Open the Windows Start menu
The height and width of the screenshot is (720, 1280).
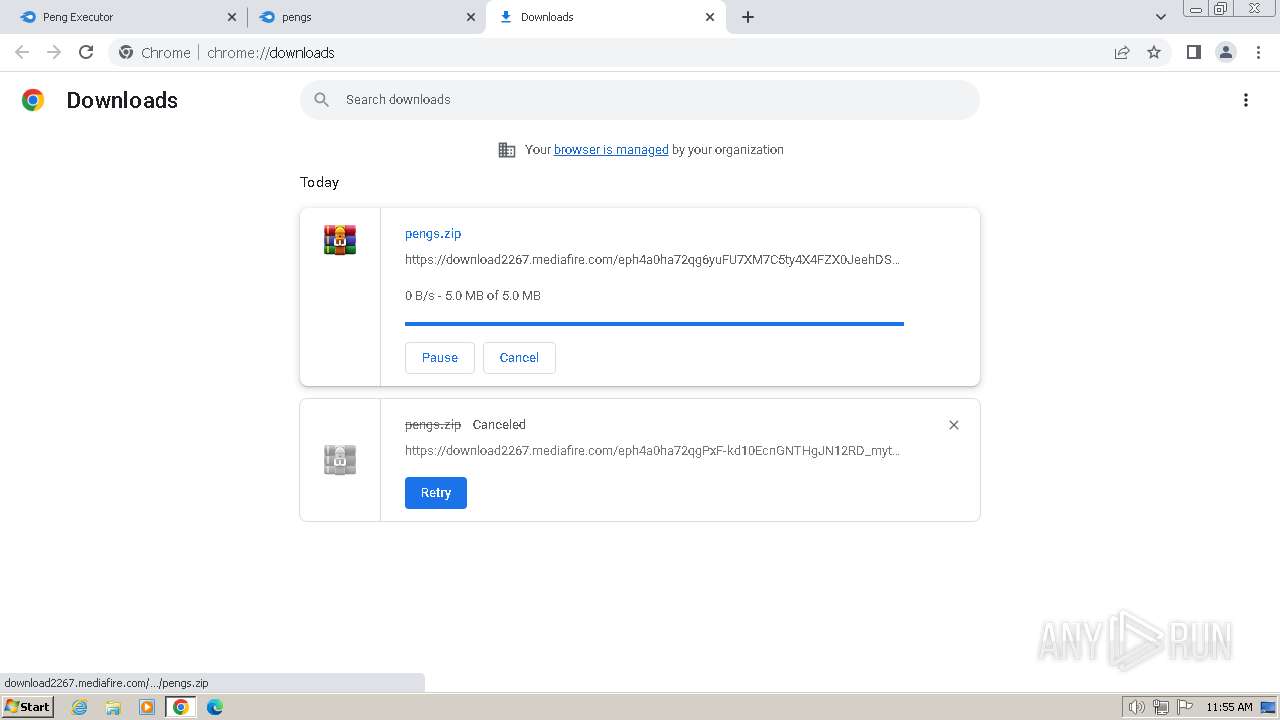pyautogui.click(x=27, y=706)
